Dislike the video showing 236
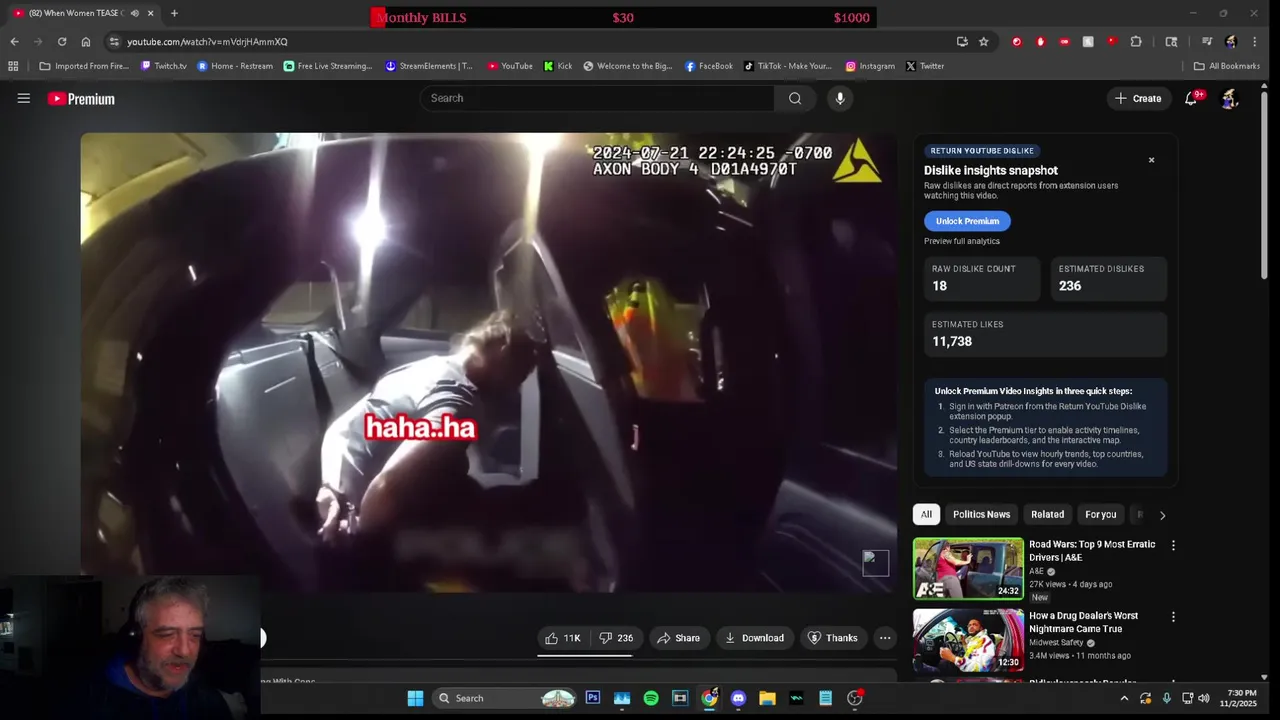This screenshot has height=720, width=1280. pyautogui.click(x=616, y=638)
